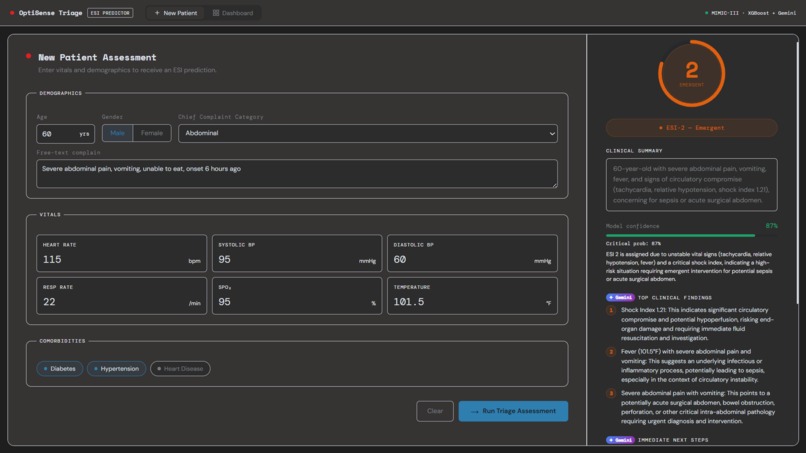The image size is (806, 453).
Task: Click finding number 3 abdominal pain icon
Action: click(x=611, y=393)
